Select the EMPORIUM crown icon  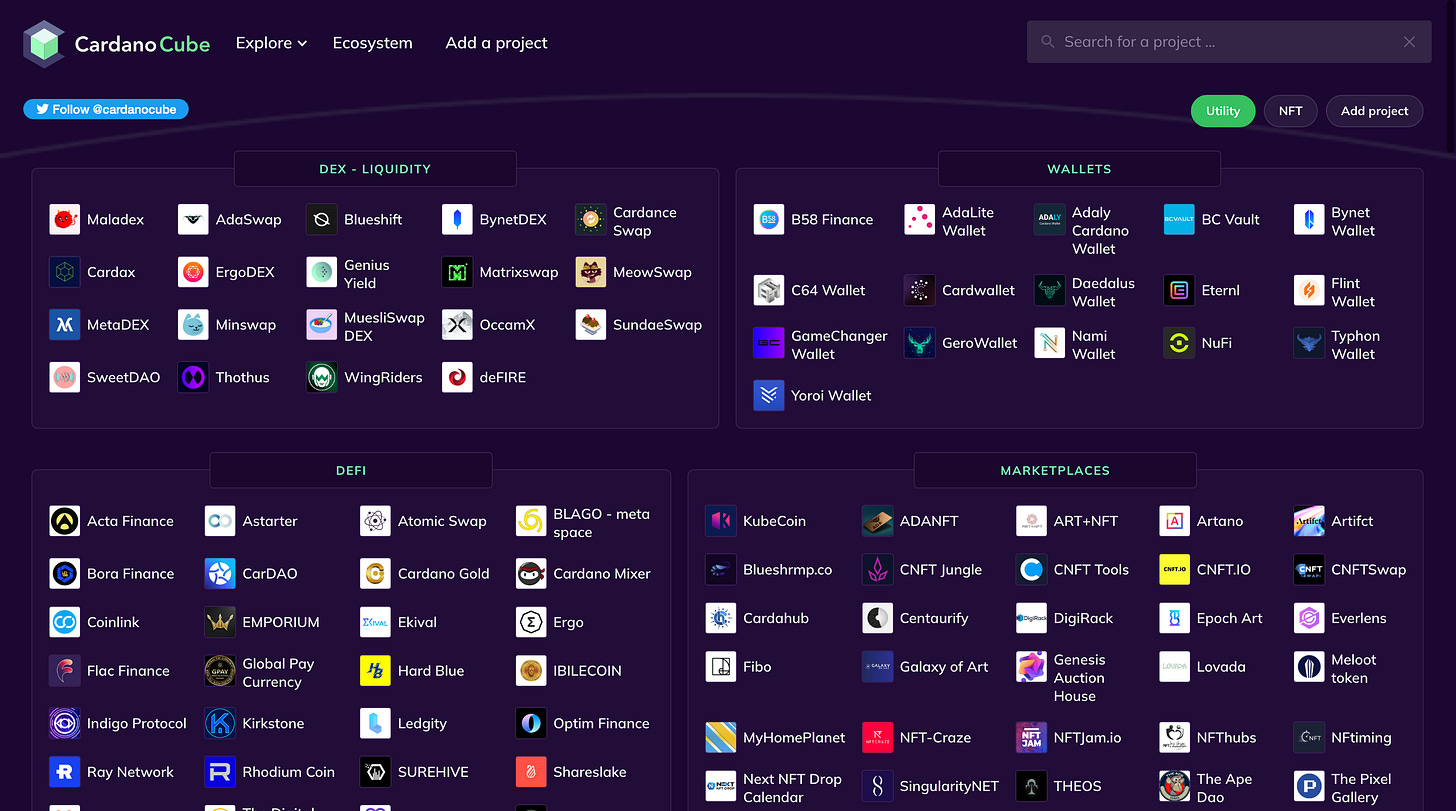[220, 622]
